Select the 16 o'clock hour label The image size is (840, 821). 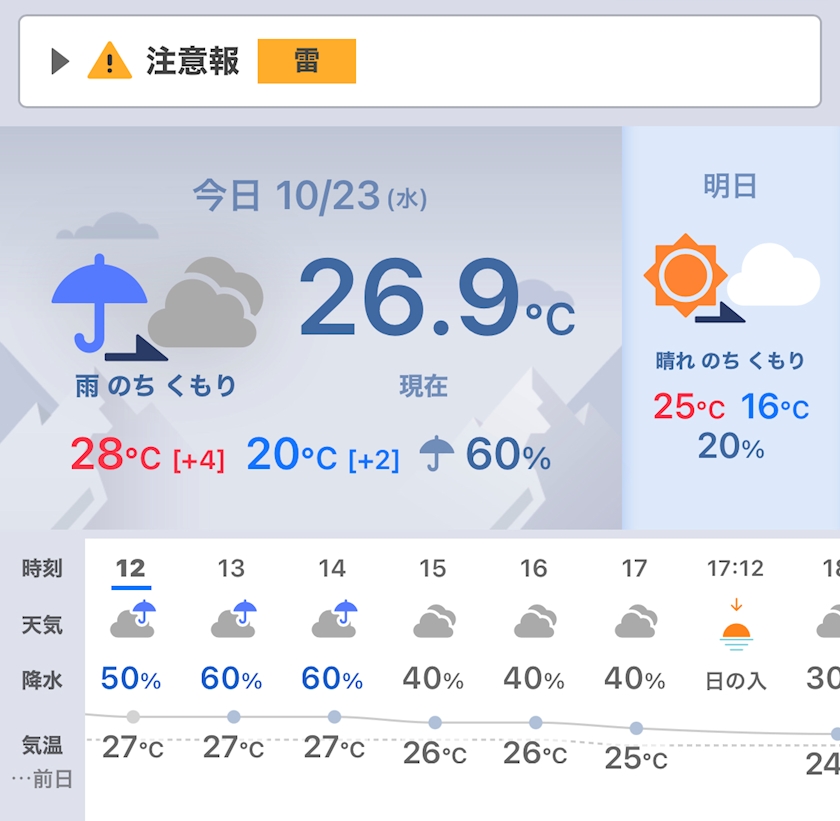(x=534, y=568)
